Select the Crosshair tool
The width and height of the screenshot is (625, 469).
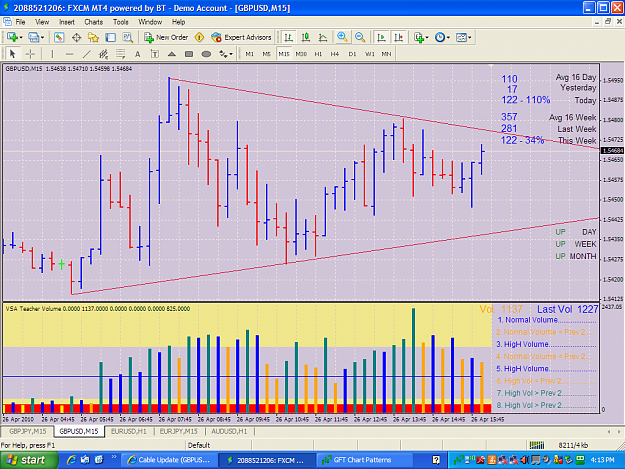click(x=30, y=54)
